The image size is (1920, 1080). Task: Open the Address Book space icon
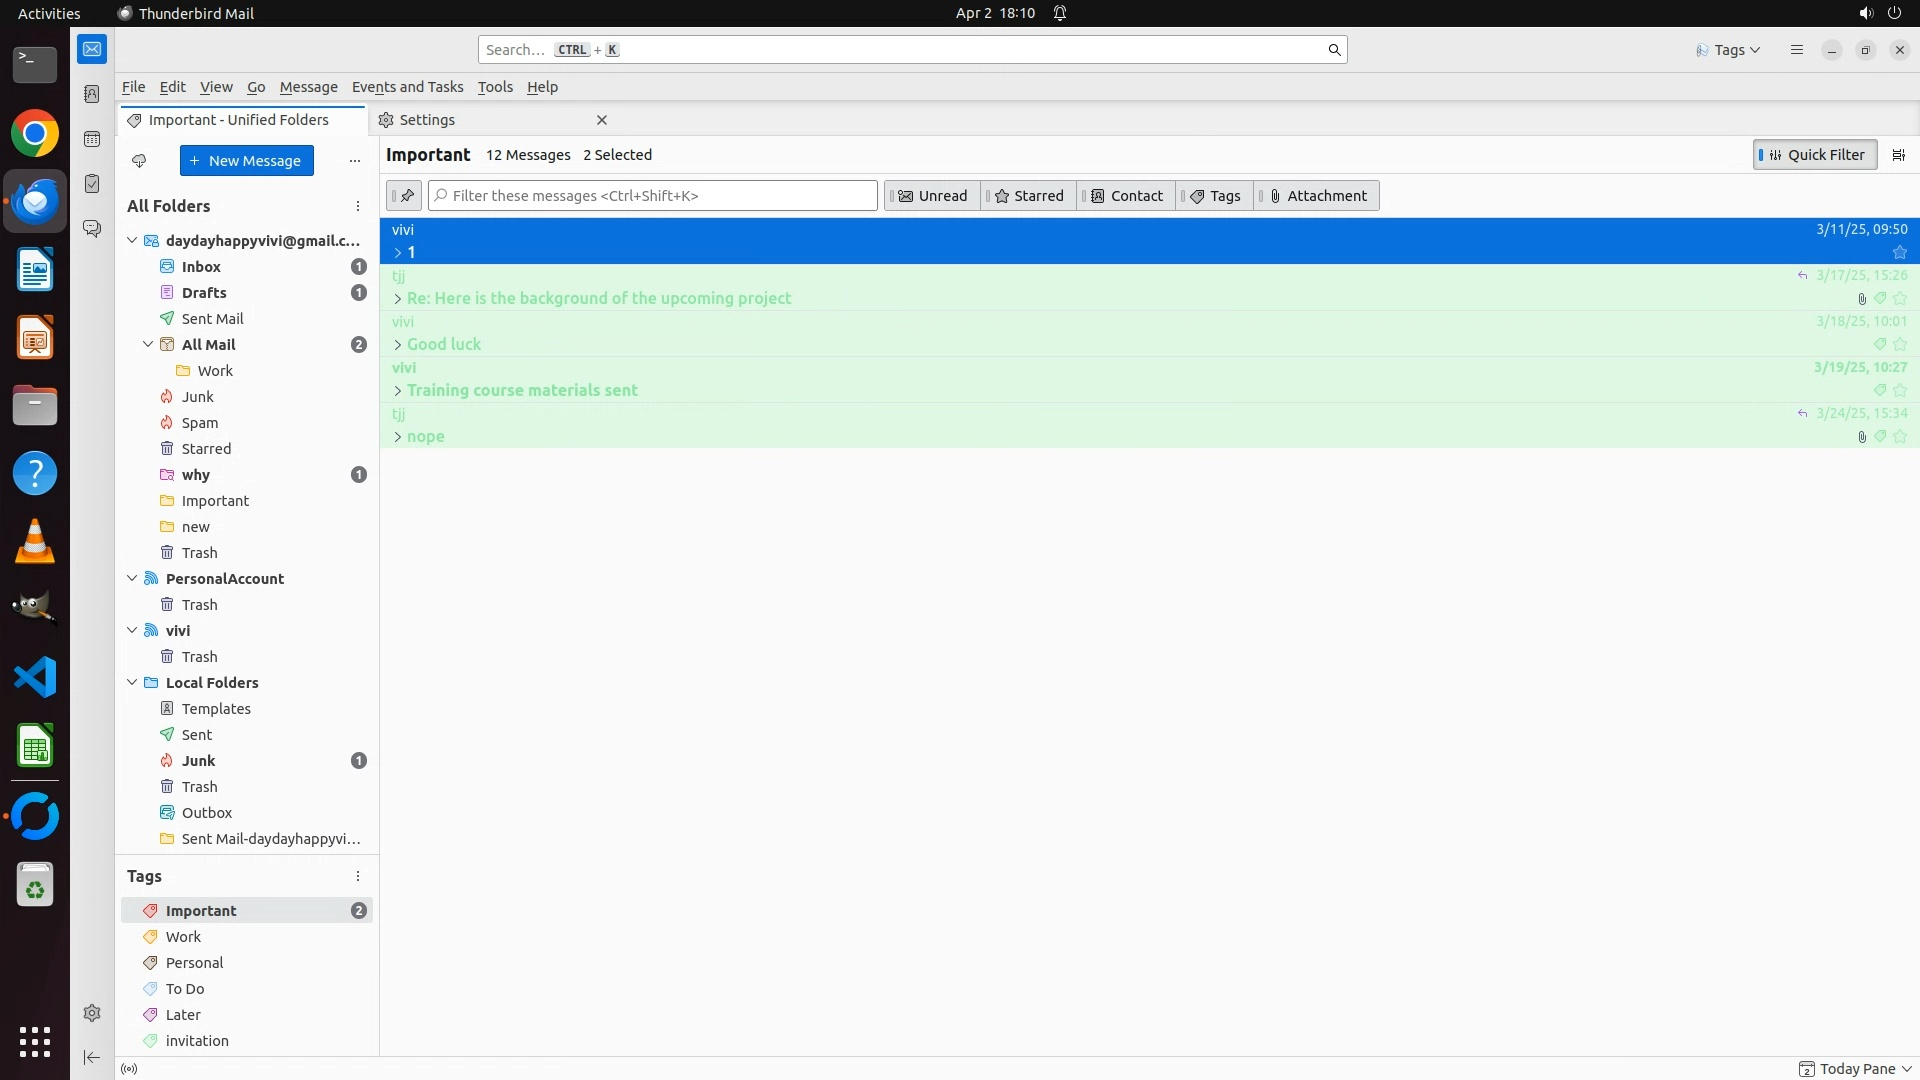[92, 94]
